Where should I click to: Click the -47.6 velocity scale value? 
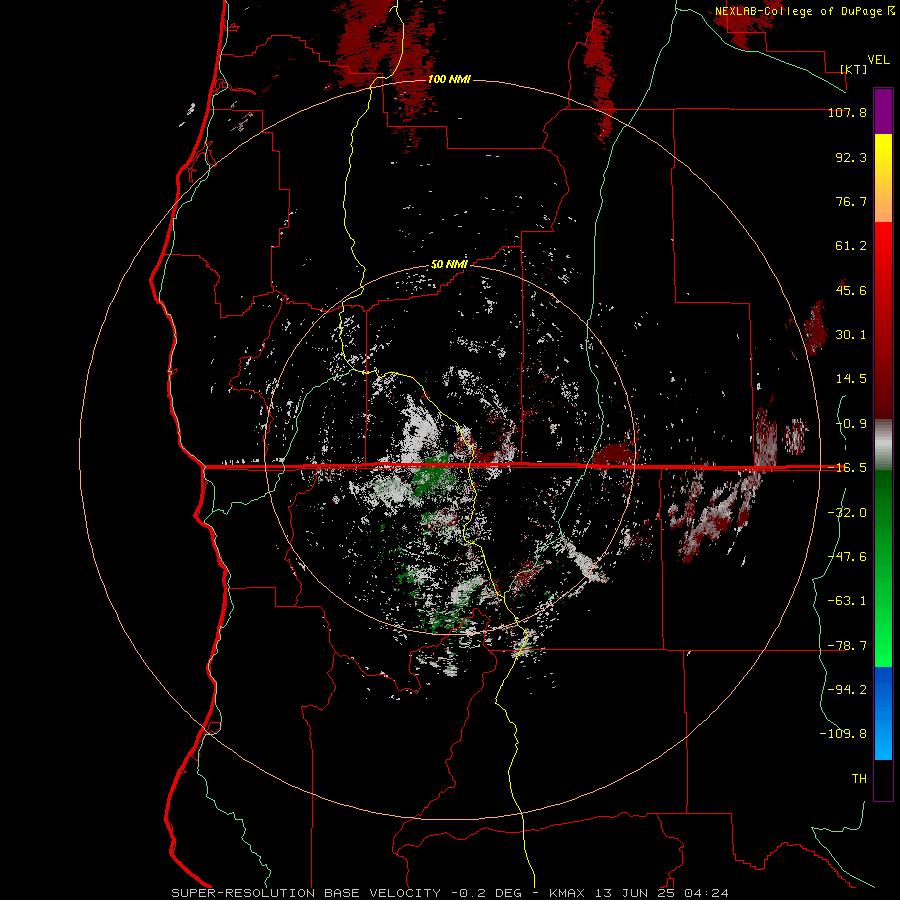pos(847,557)
